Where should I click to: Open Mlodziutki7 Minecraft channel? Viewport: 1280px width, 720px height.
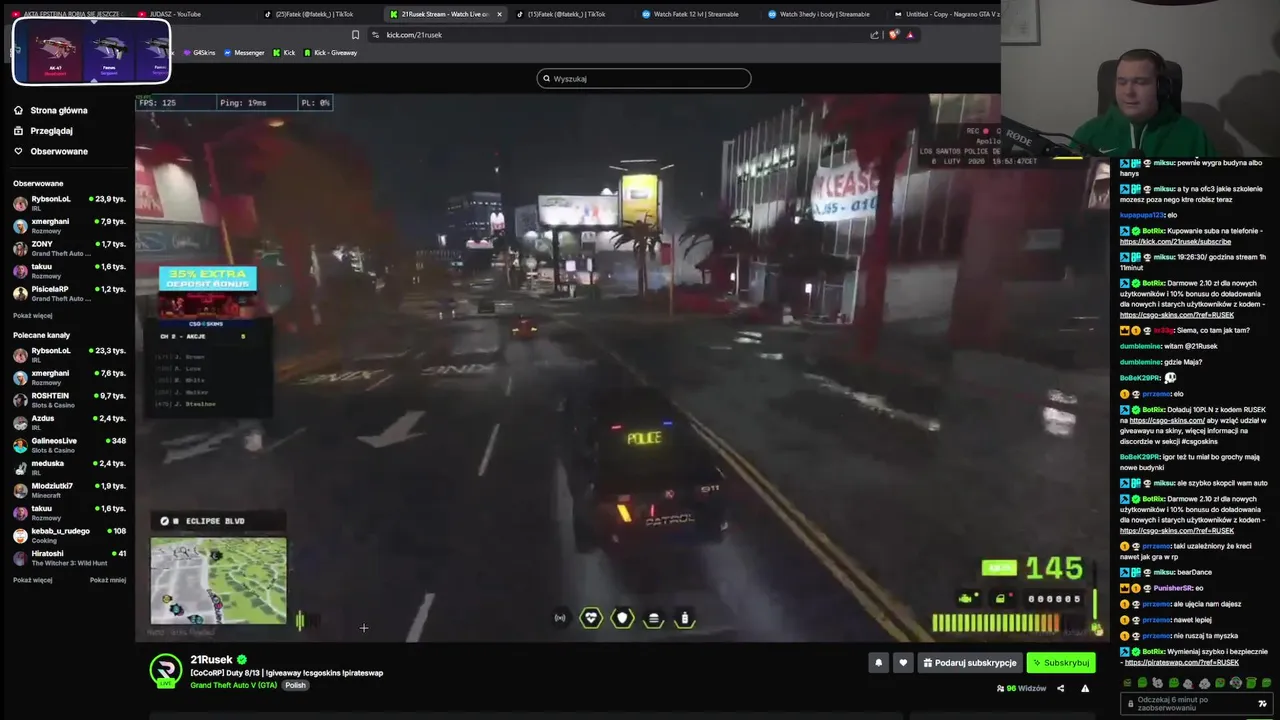pyautogui.click(x=69, y=489)
